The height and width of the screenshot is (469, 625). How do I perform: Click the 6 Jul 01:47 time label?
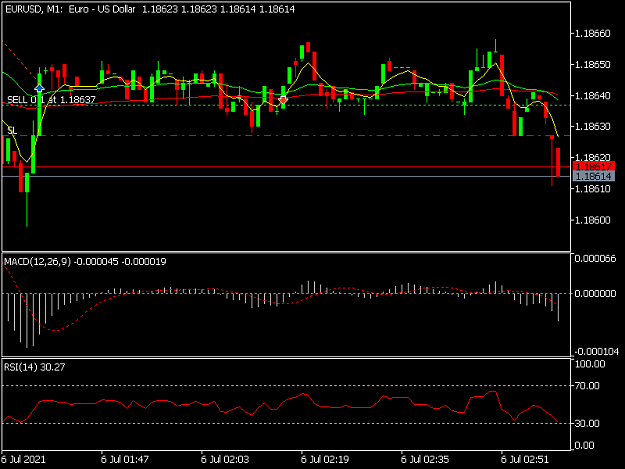pos(125,459)
